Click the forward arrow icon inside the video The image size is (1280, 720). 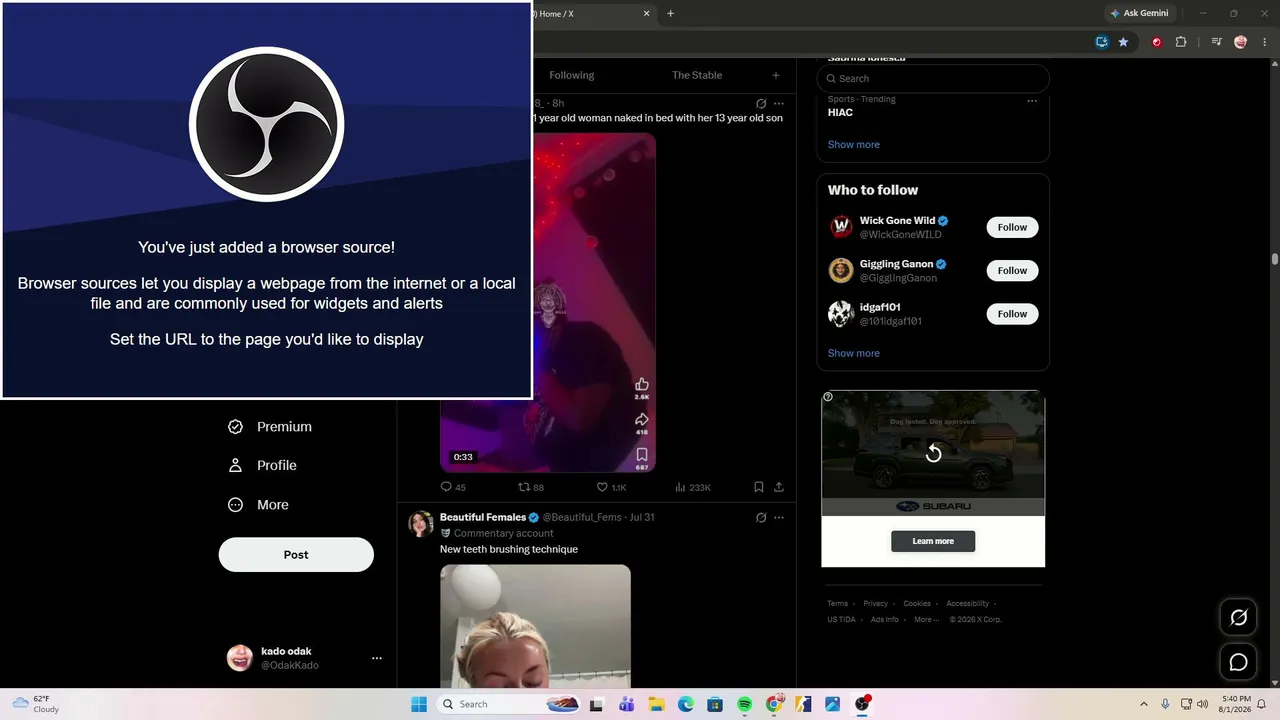click(x=642, y=420)
